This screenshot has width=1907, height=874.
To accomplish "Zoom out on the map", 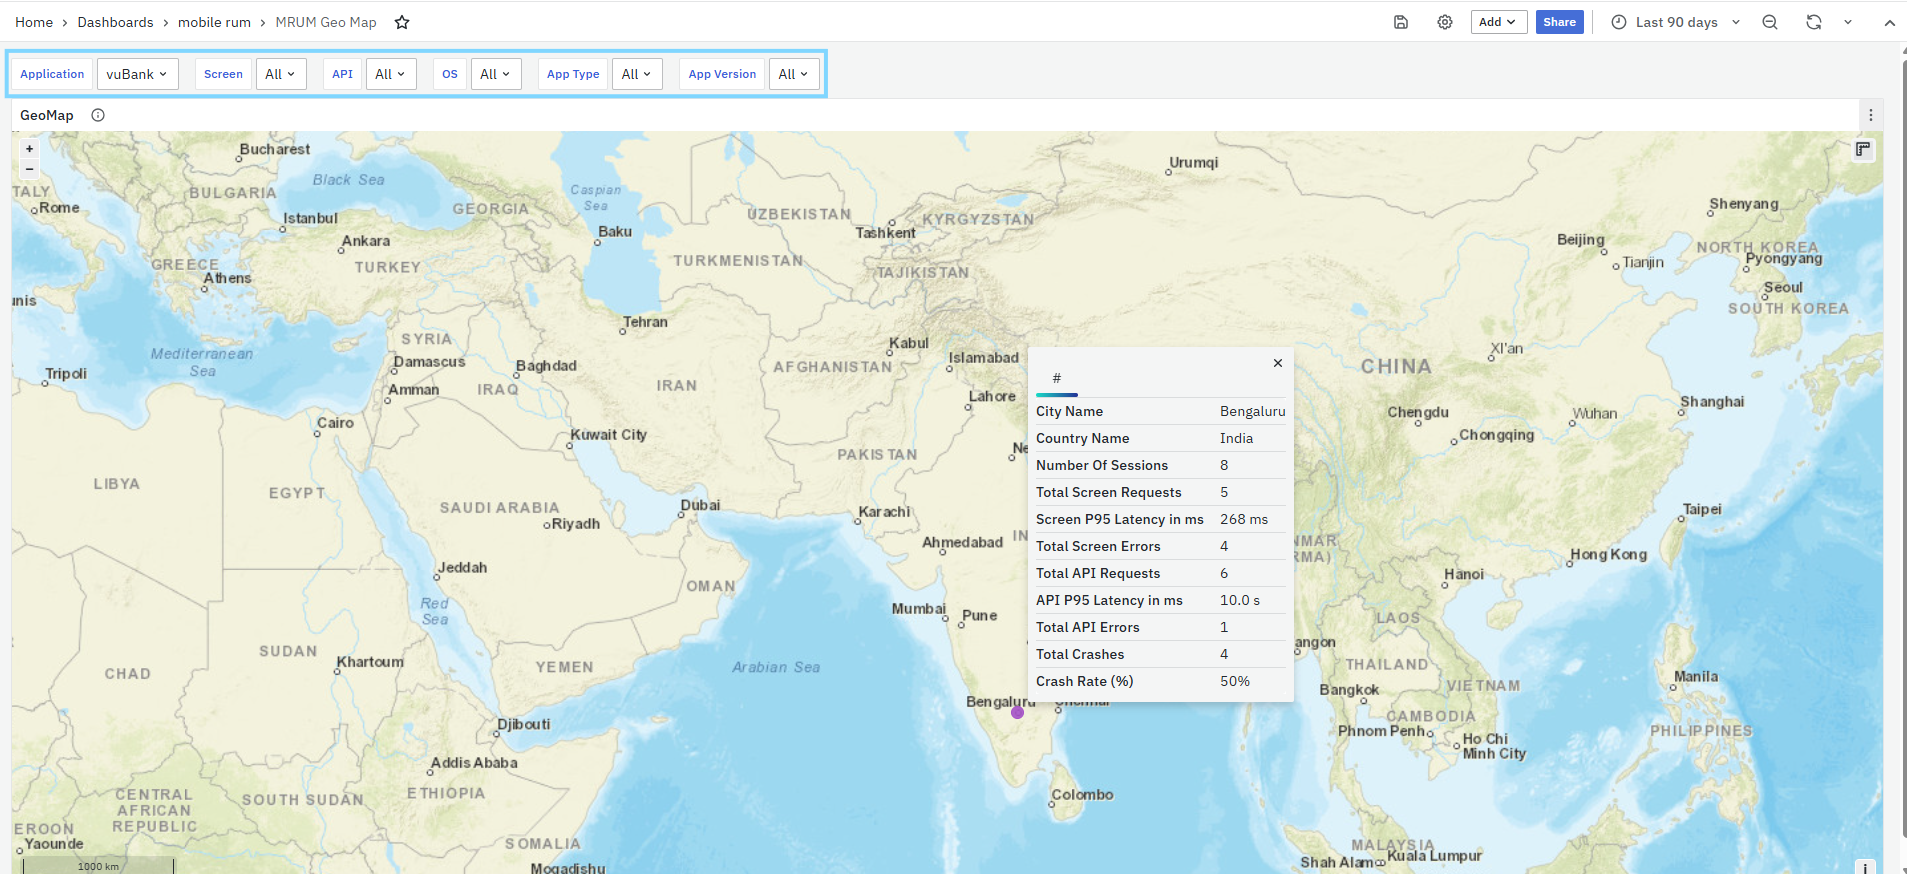I will point(30,169).
